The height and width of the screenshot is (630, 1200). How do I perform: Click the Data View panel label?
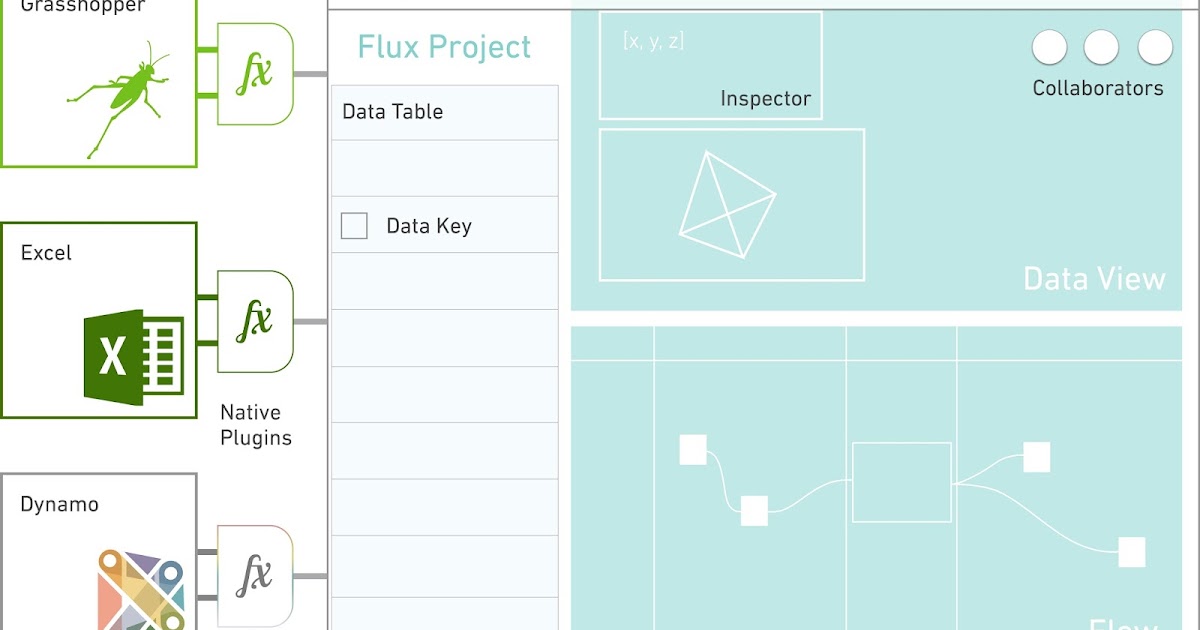pyautogui.click(x=1094, y=278)
